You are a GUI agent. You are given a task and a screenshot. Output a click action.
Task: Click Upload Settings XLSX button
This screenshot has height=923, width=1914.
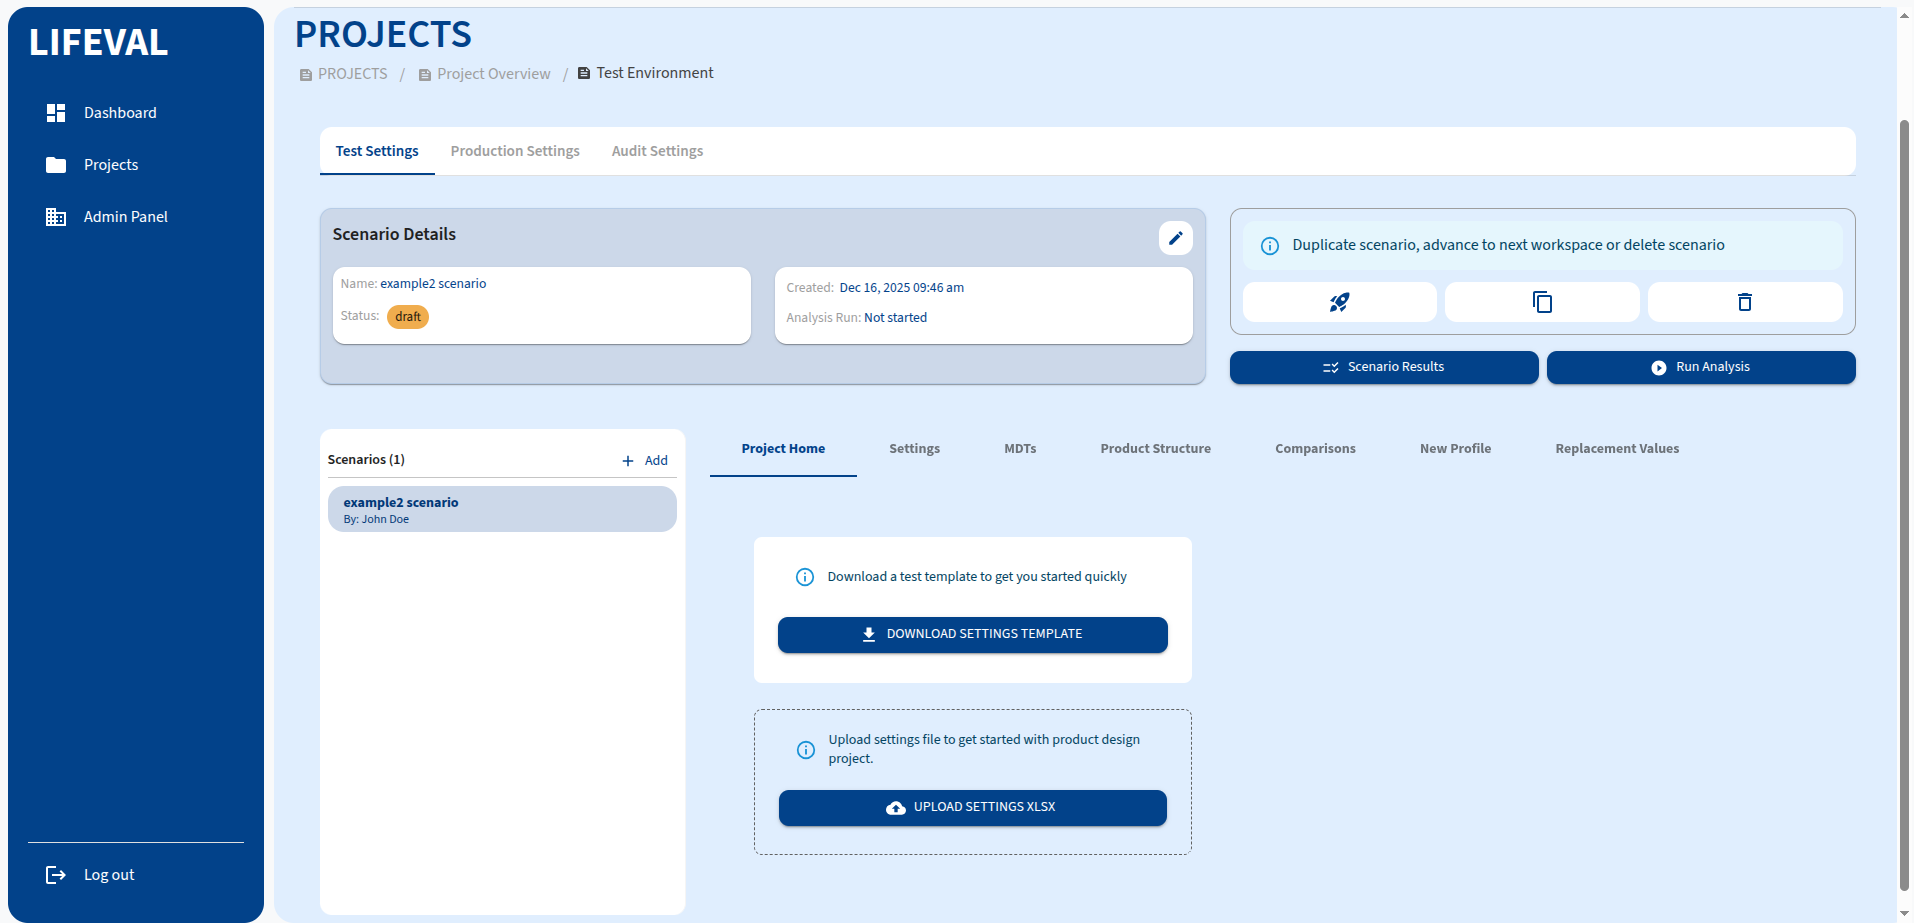972,807
